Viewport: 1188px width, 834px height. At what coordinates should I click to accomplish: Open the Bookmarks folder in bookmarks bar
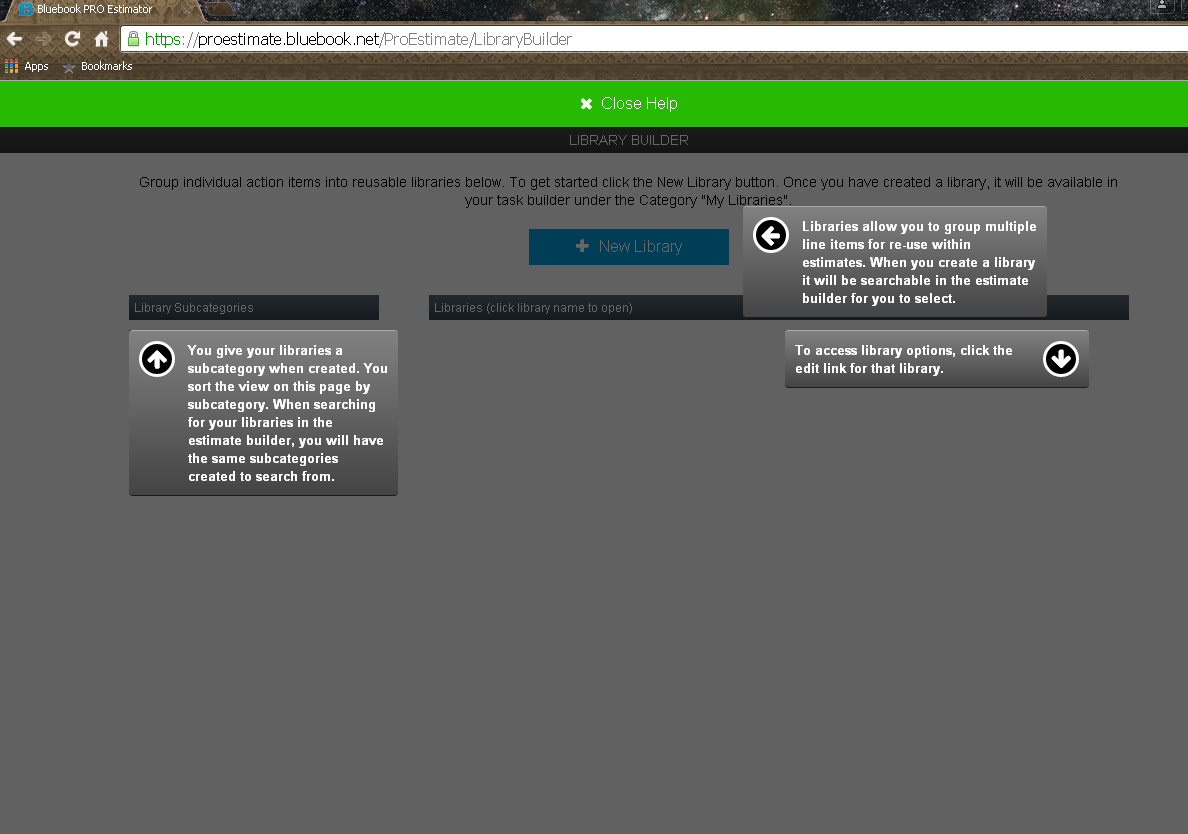[x=98, y=67]
